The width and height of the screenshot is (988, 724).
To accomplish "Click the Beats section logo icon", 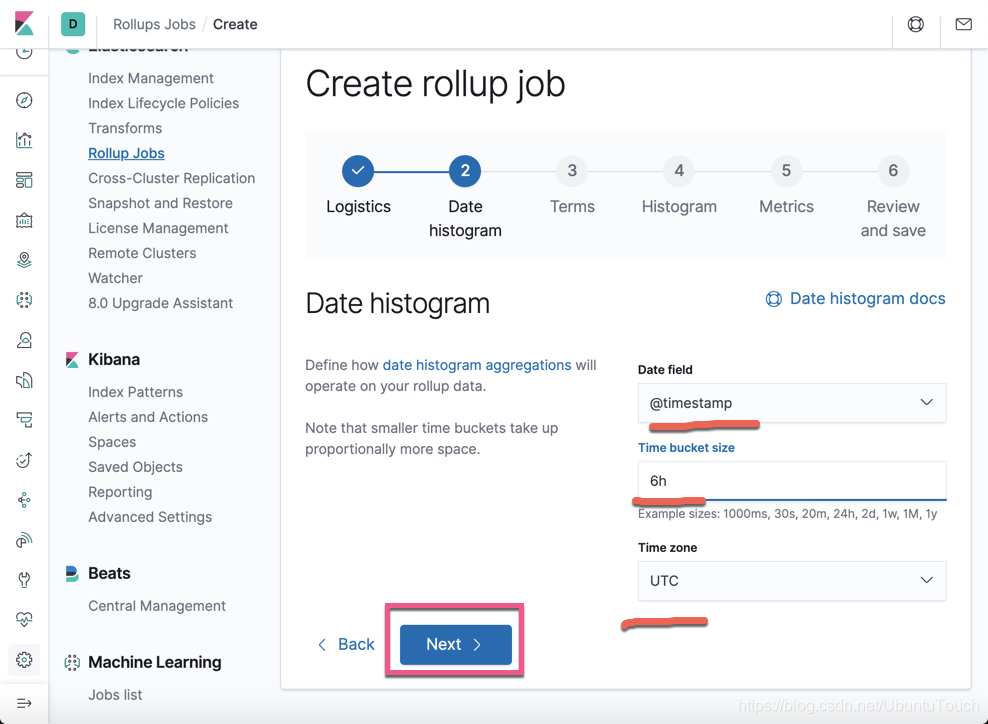I will (72, 573).
